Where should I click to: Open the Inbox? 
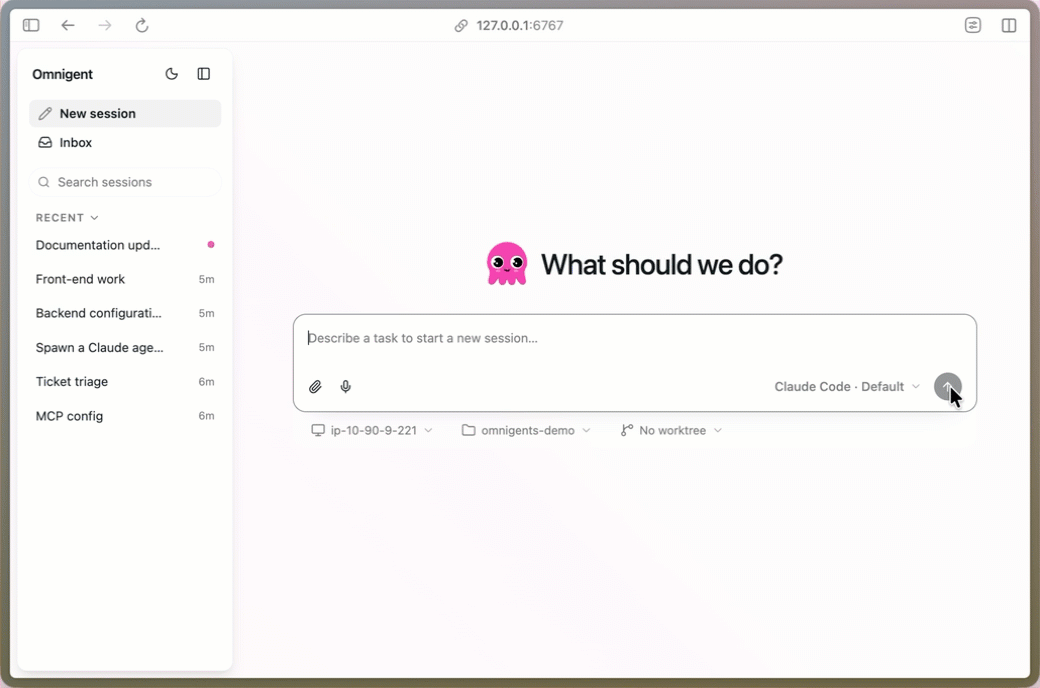(125, 143)
